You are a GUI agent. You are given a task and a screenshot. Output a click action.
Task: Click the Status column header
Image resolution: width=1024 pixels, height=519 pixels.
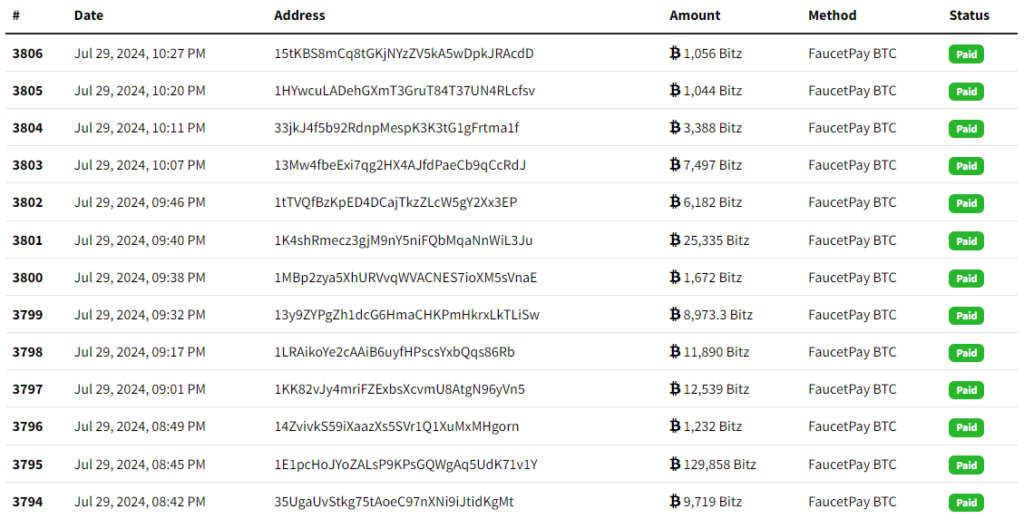tap(969, 16)
